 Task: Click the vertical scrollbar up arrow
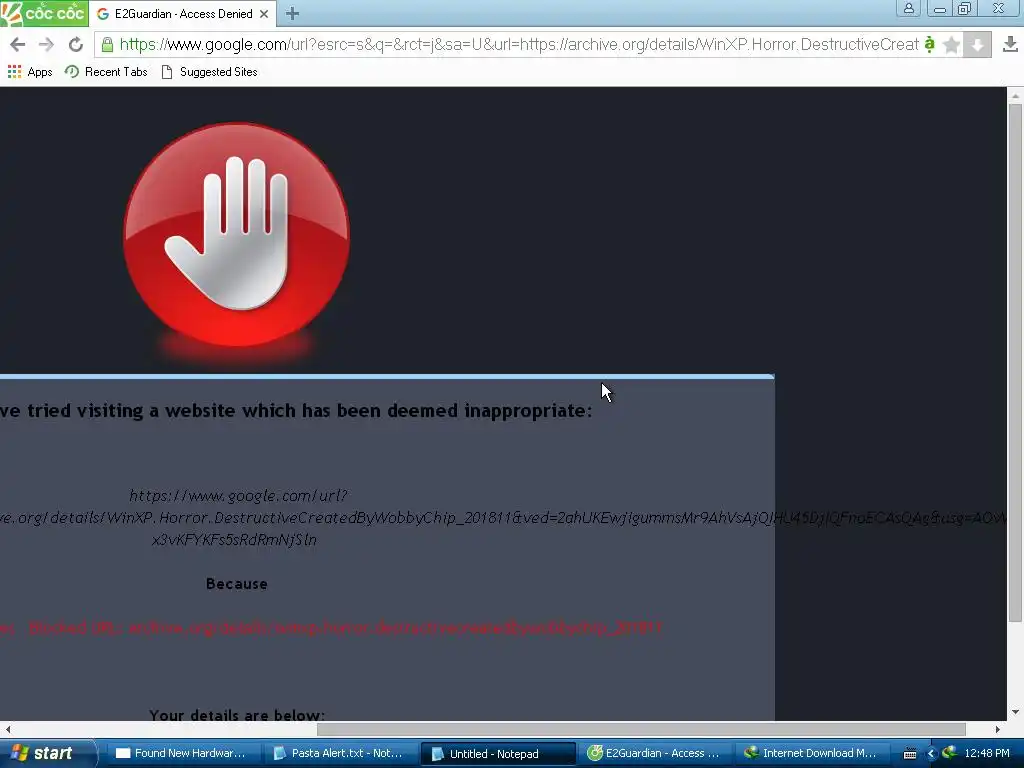point(1015,95)
